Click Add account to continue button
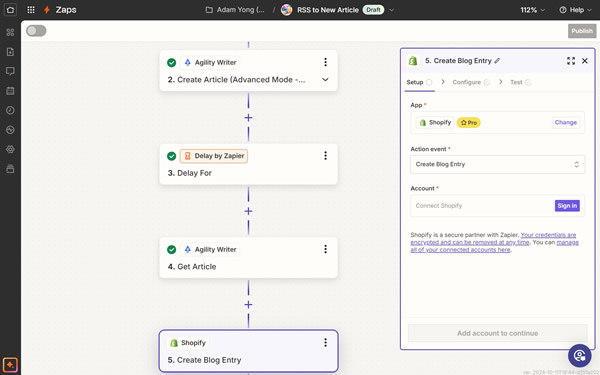 pos(497,333)
